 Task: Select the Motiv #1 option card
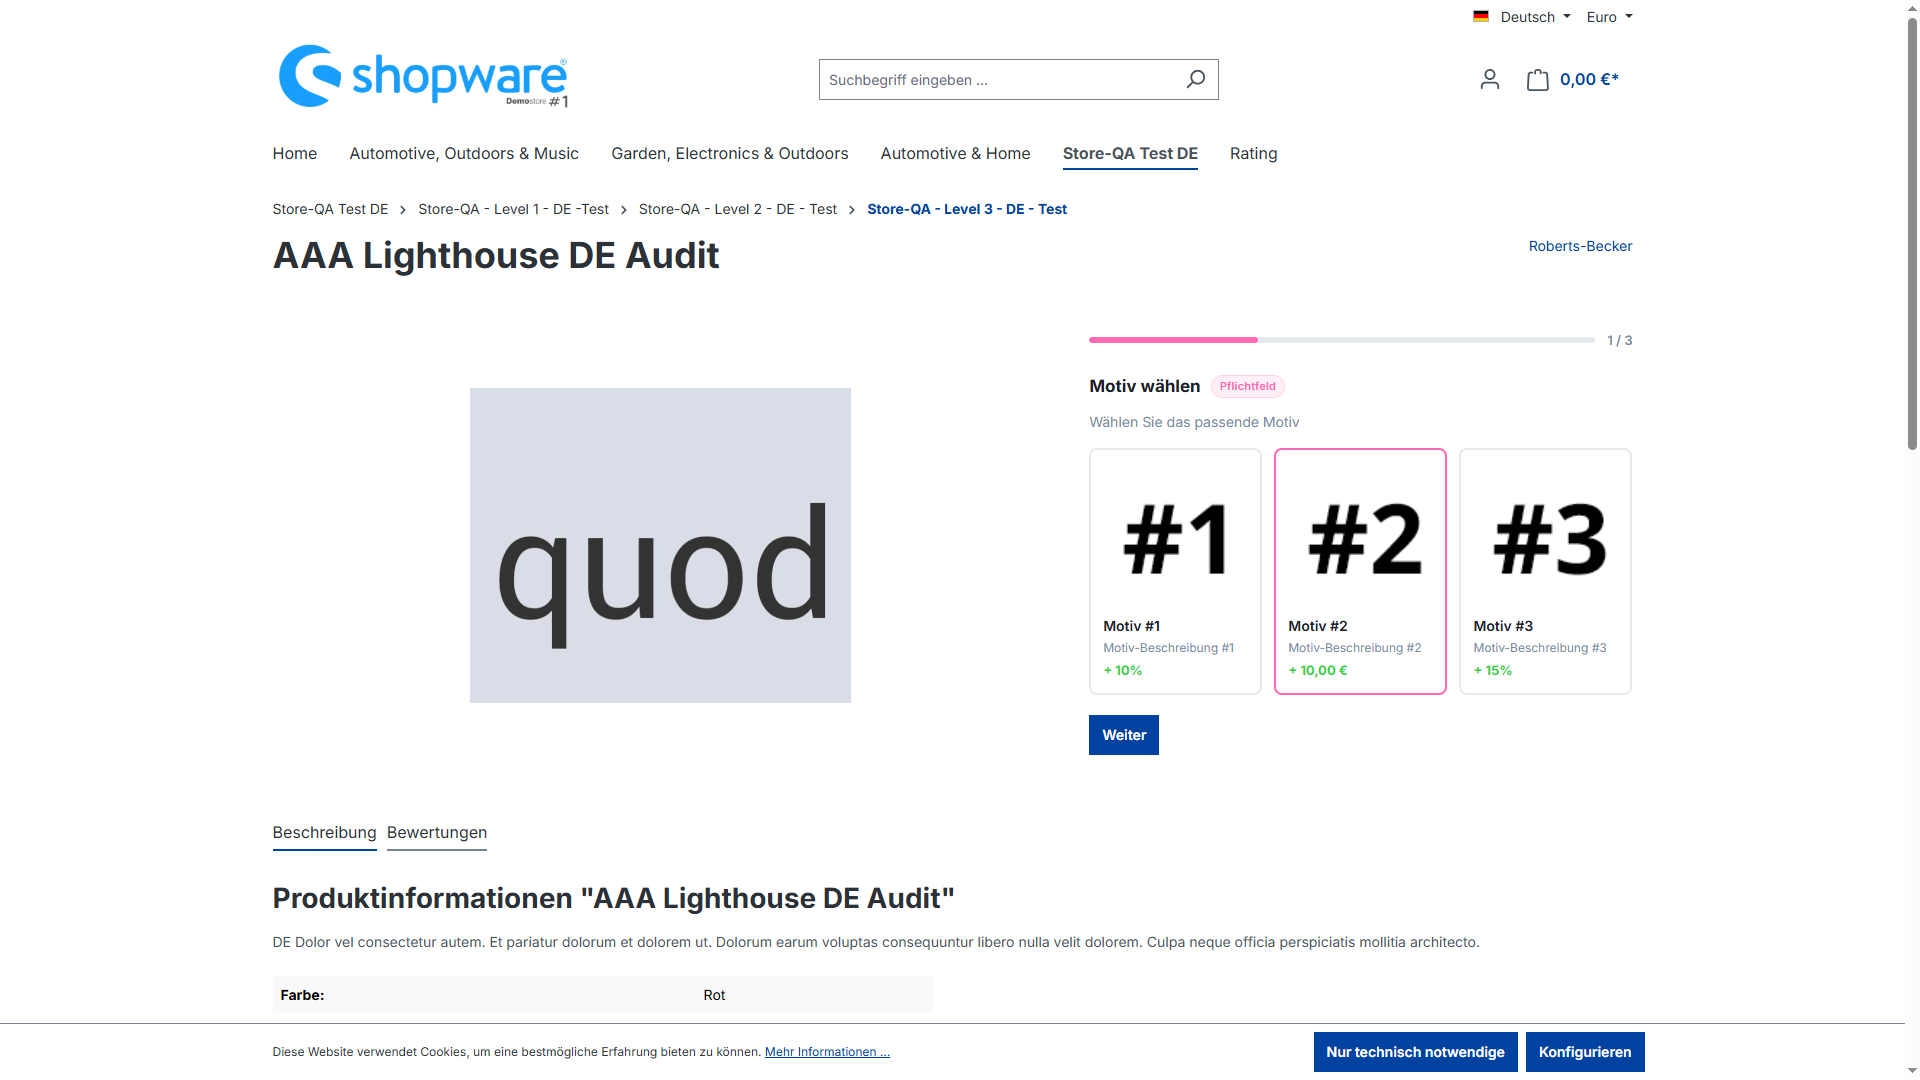[x=1175, y=571]
